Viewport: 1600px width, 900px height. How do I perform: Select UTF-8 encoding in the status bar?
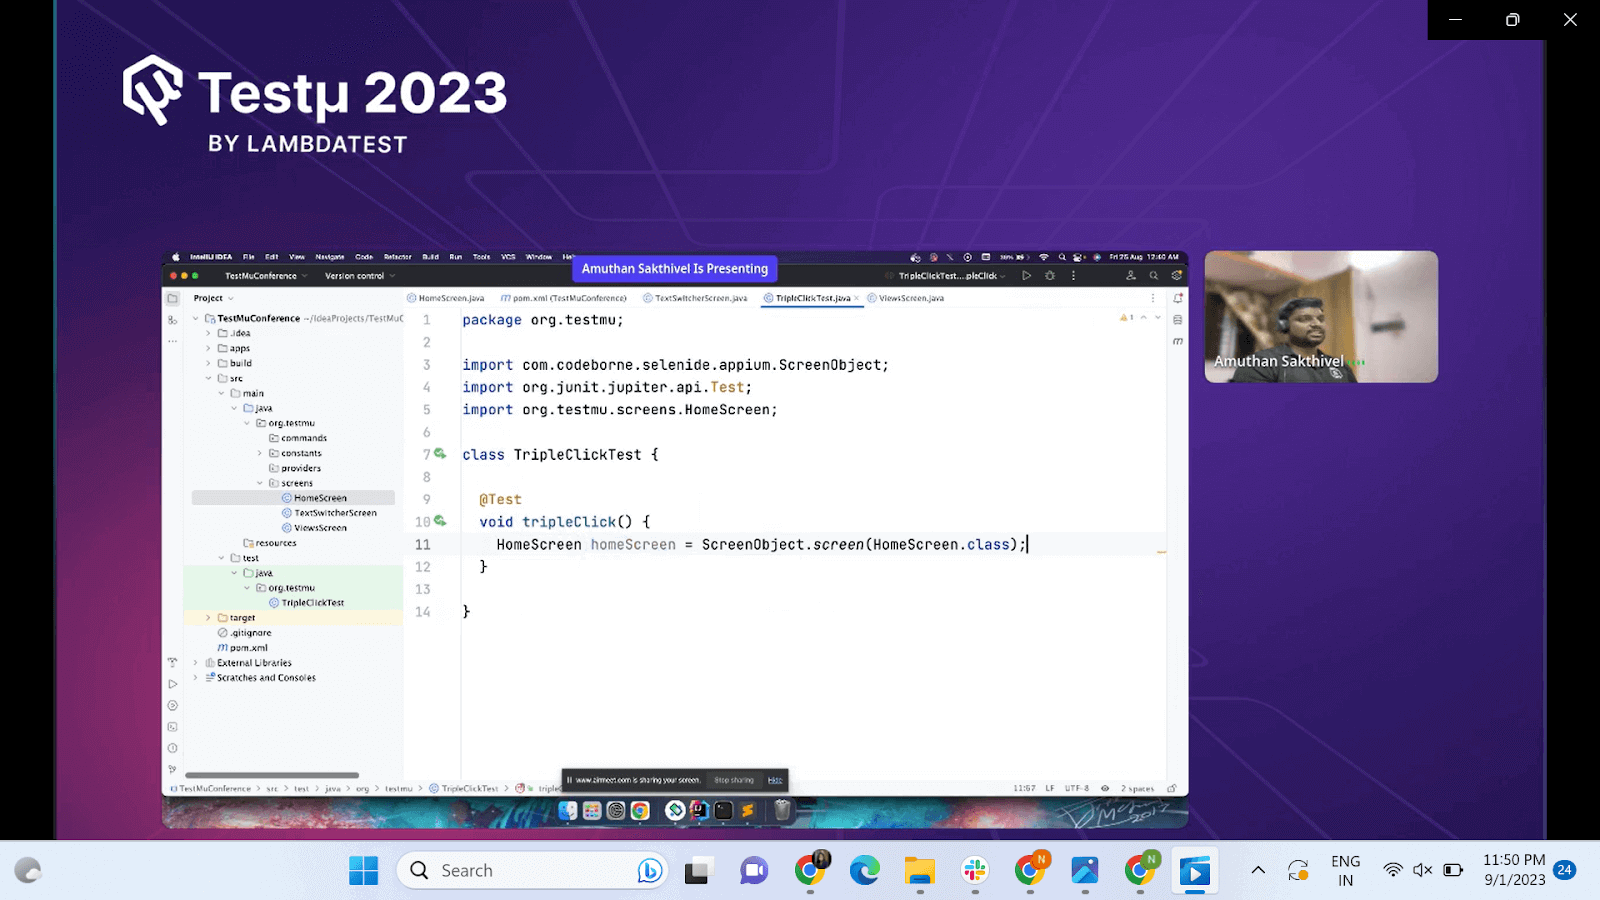tap(1075, 788)
